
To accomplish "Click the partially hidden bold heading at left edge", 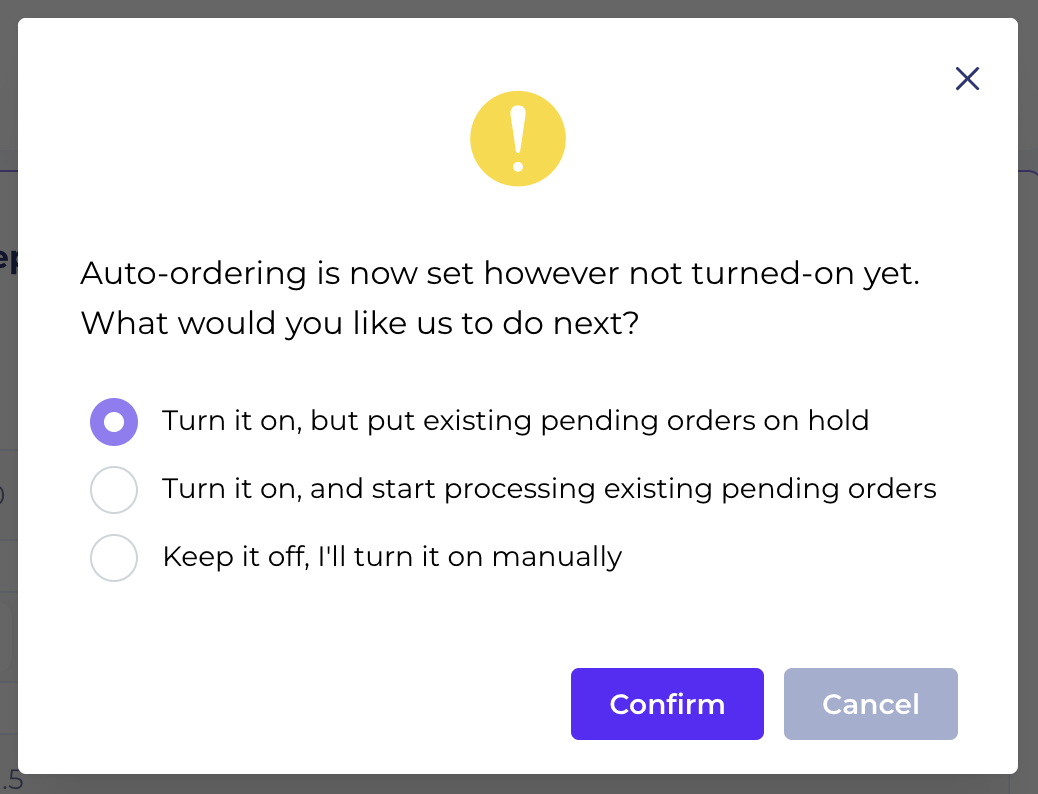I will tap(8, 260).
